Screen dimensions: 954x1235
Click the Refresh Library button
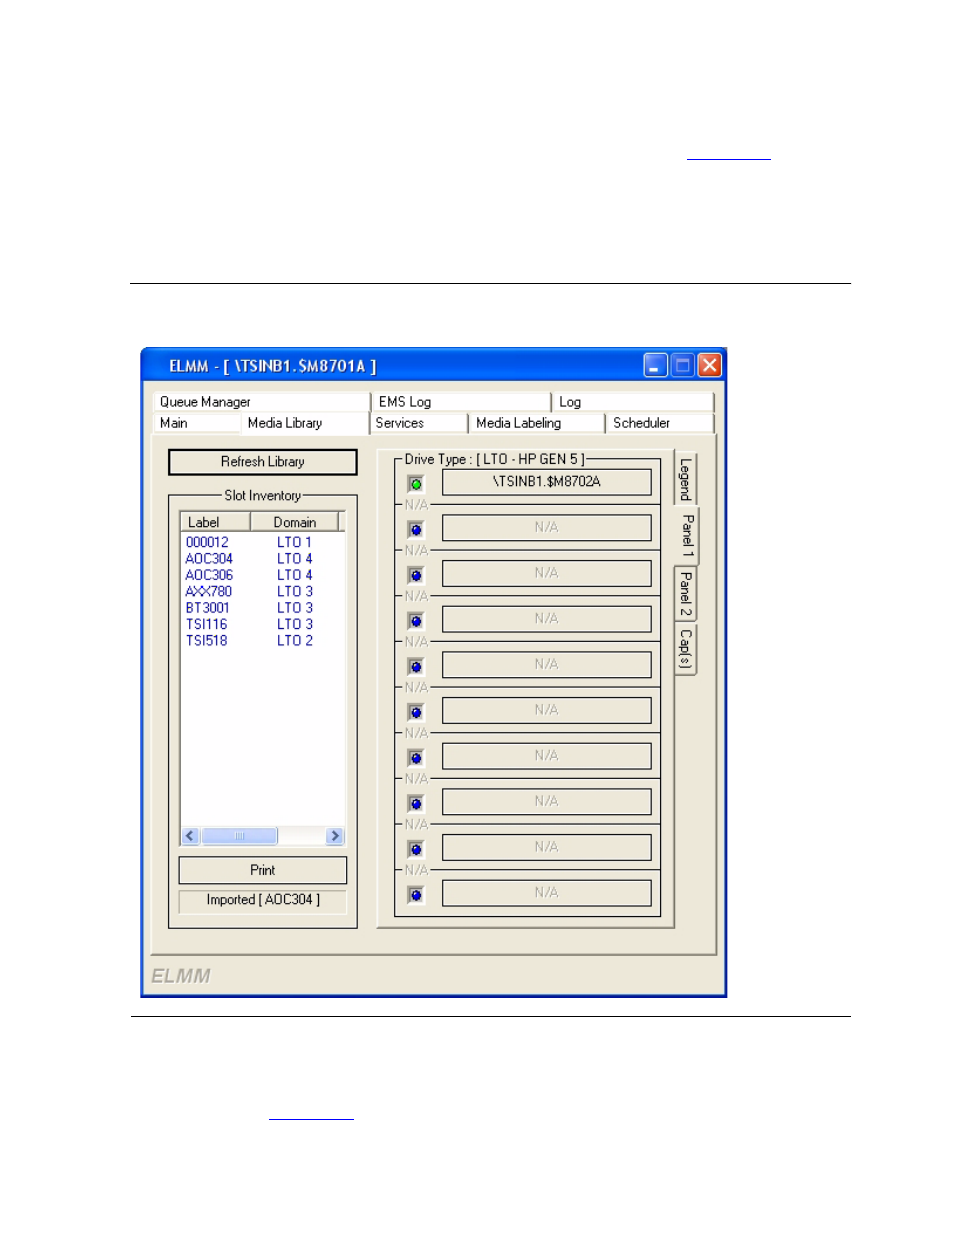tap(263, 462)
